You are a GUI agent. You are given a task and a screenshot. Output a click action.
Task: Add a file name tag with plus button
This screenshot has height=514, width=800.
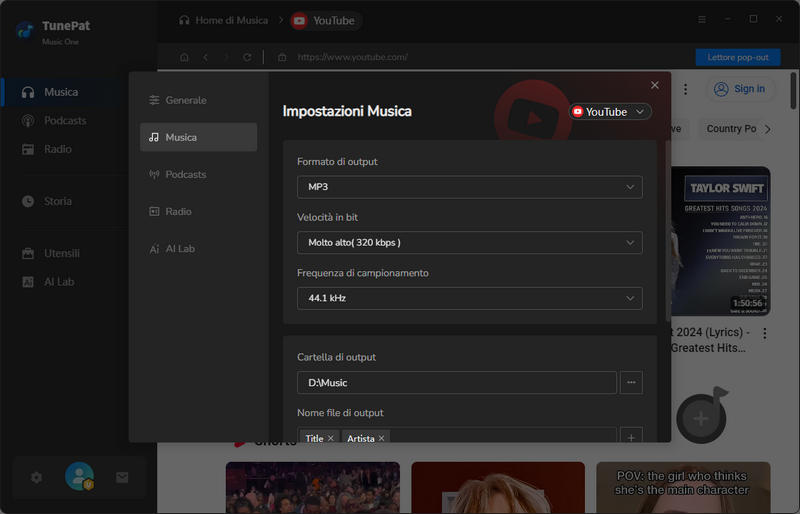631,437
